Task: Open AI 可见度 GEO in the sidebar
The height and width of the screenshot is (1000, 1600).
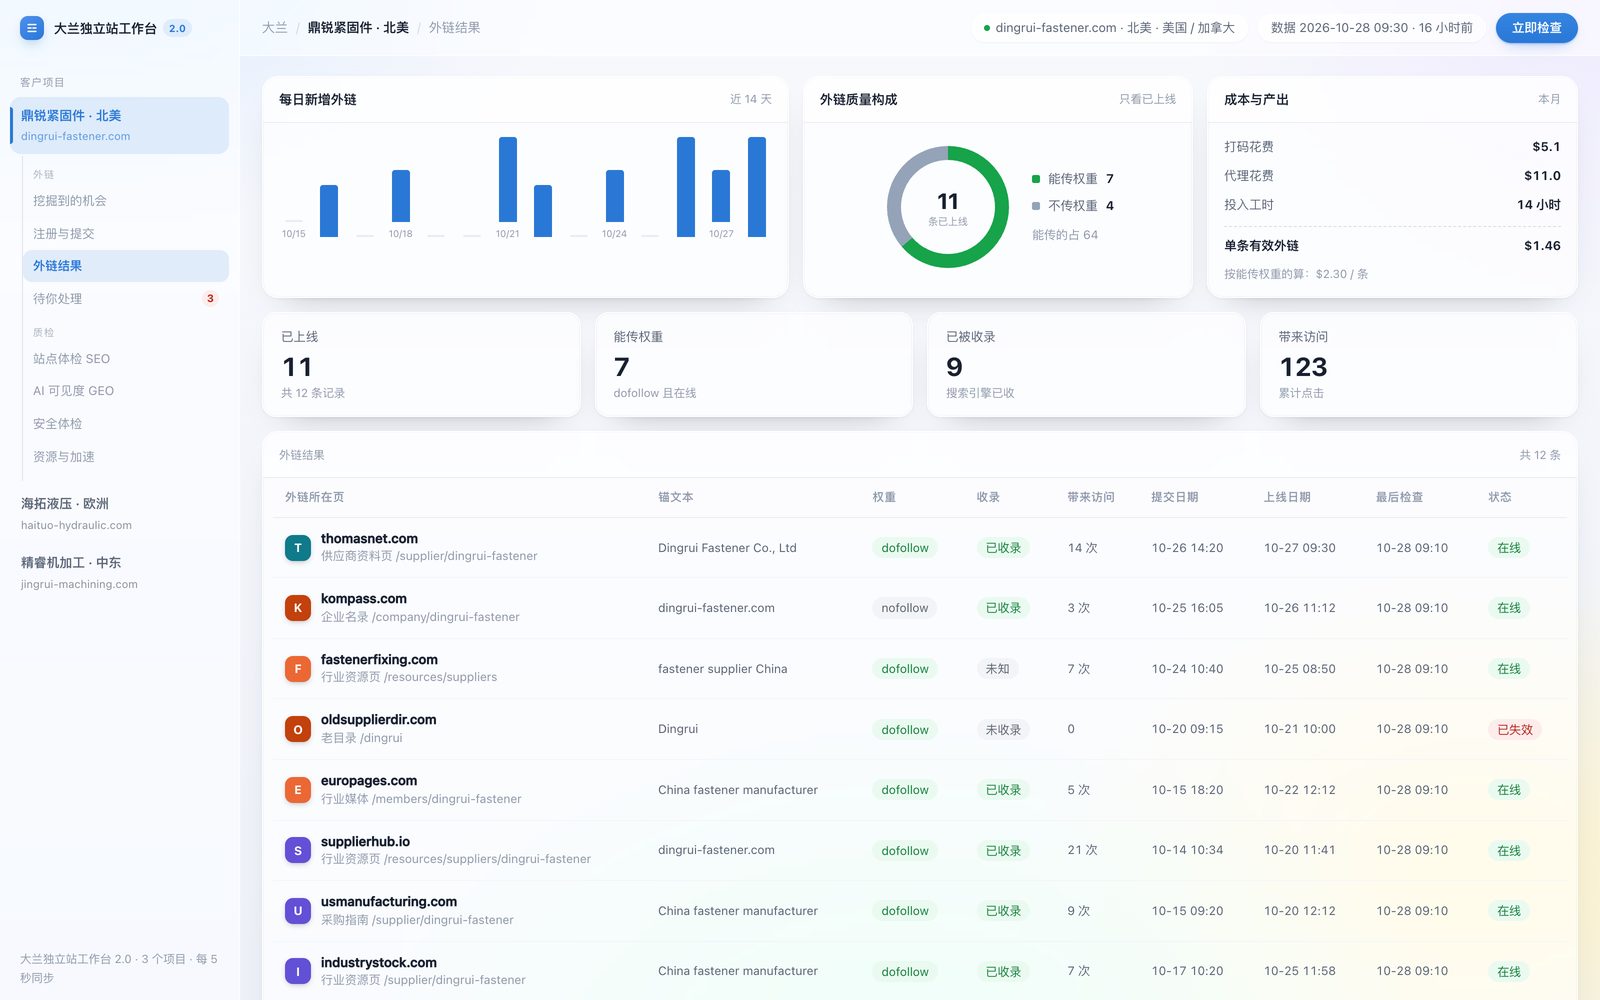Action: click(x=125, y=391)
